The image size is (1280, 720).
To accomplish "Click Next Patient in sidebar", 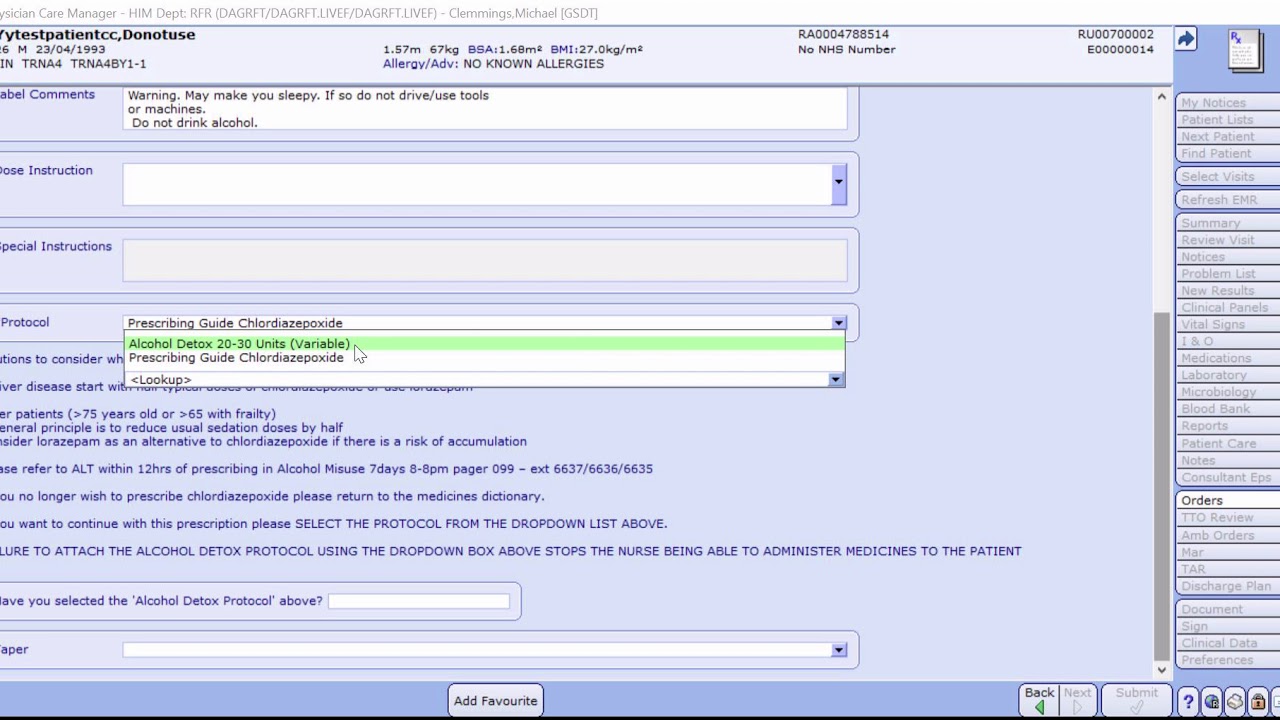I will click(1228, 136).
